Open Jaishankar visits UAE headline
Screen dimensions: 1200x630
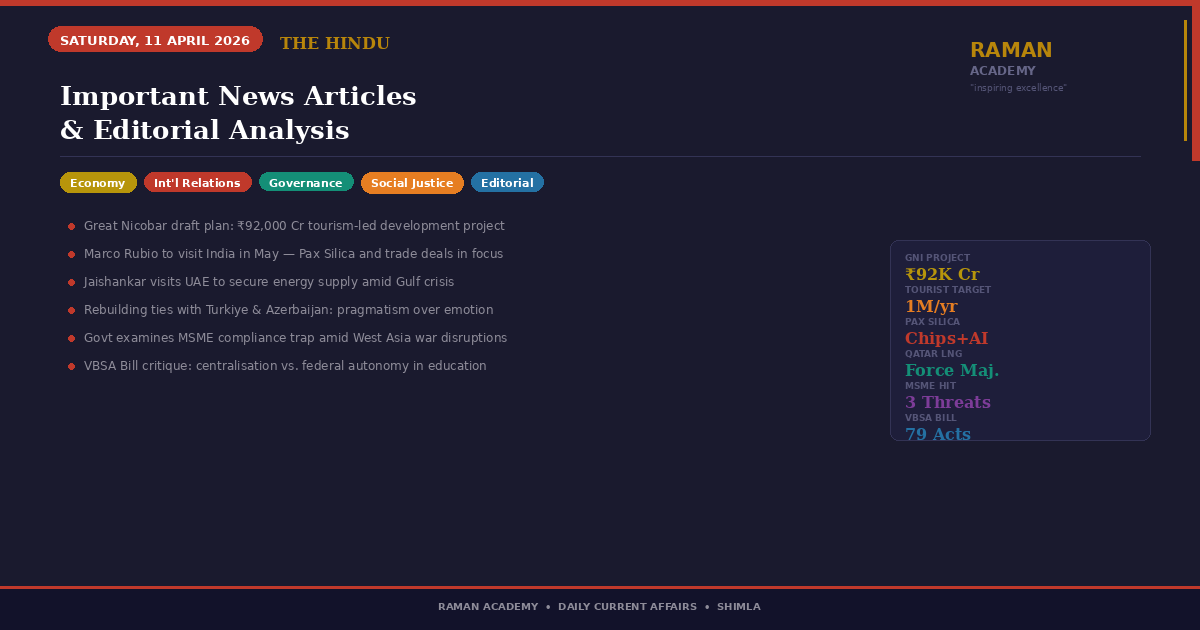(269, 282)
